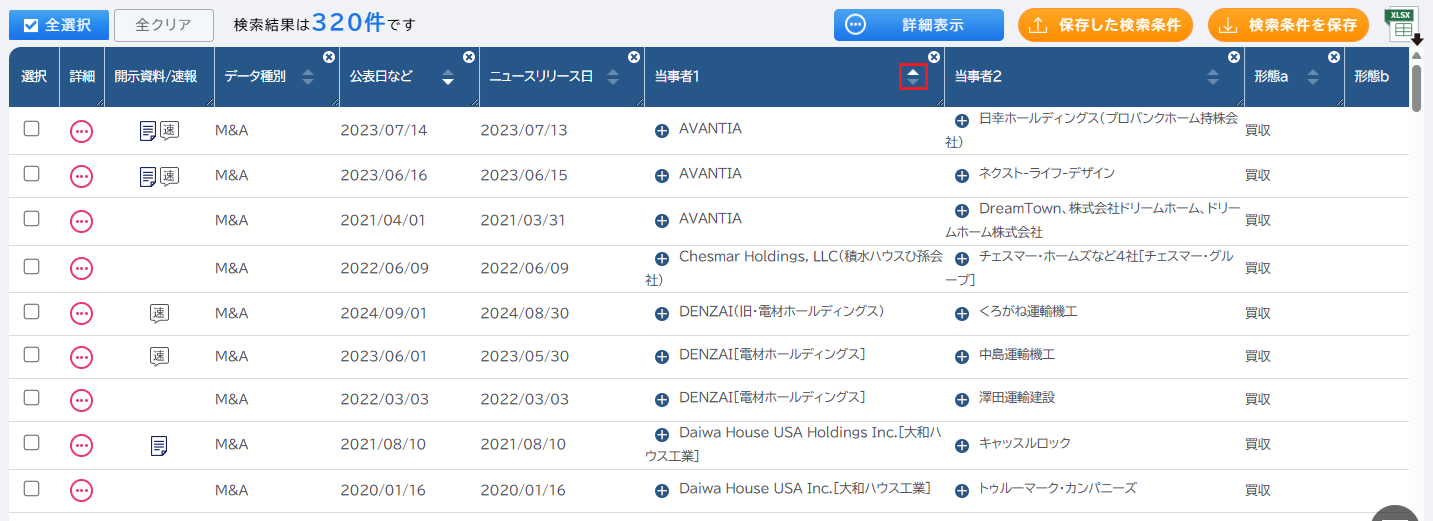Open detail menu for AVANTIA 2021/04/01 row
Viewport: 1433px width, 521px height.
(x=82, y=221)
